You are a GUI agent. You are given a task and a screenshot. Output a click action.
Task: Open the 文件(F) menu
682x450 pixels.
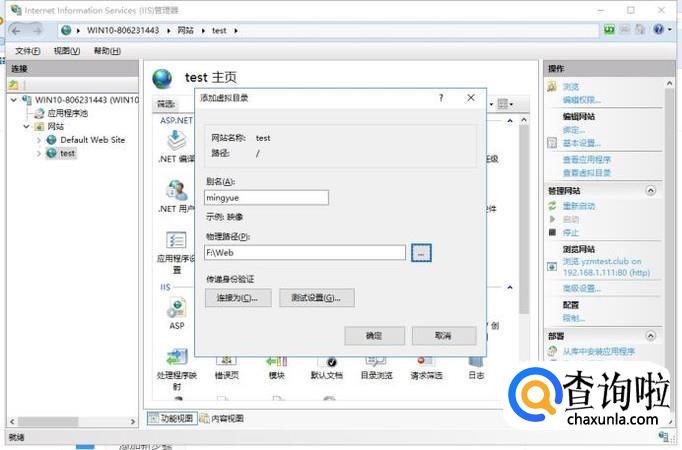28,51
